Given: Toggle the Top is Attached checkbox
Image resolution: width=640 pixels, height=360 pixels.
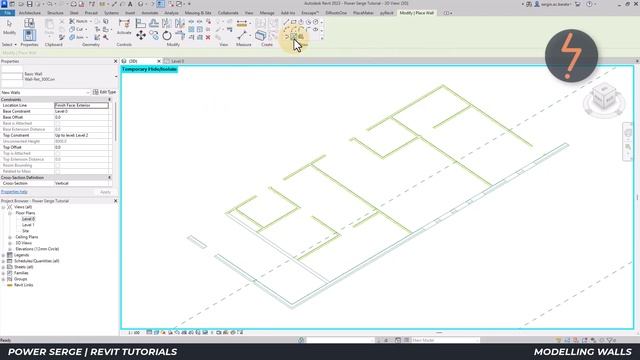Looking at the screenshot, I should pyautogui.click(x=57, y=153).
